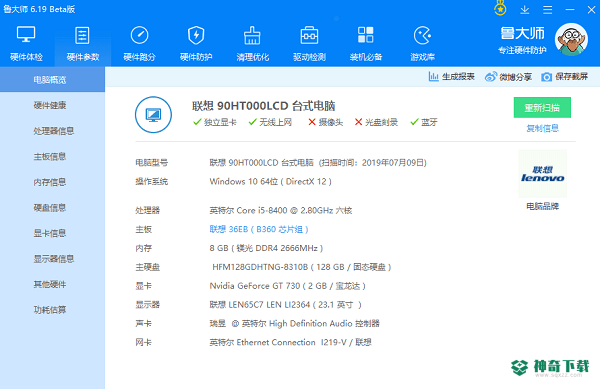Open the 驱动检测 driver detection icon
Screen dimensions: 600x389
pos(309,35)
